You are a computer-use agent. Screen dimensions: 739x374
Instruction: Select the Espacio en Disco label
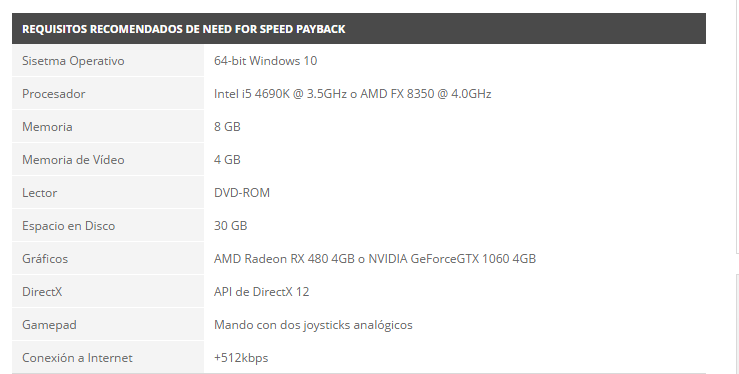(x=68, y=226)
